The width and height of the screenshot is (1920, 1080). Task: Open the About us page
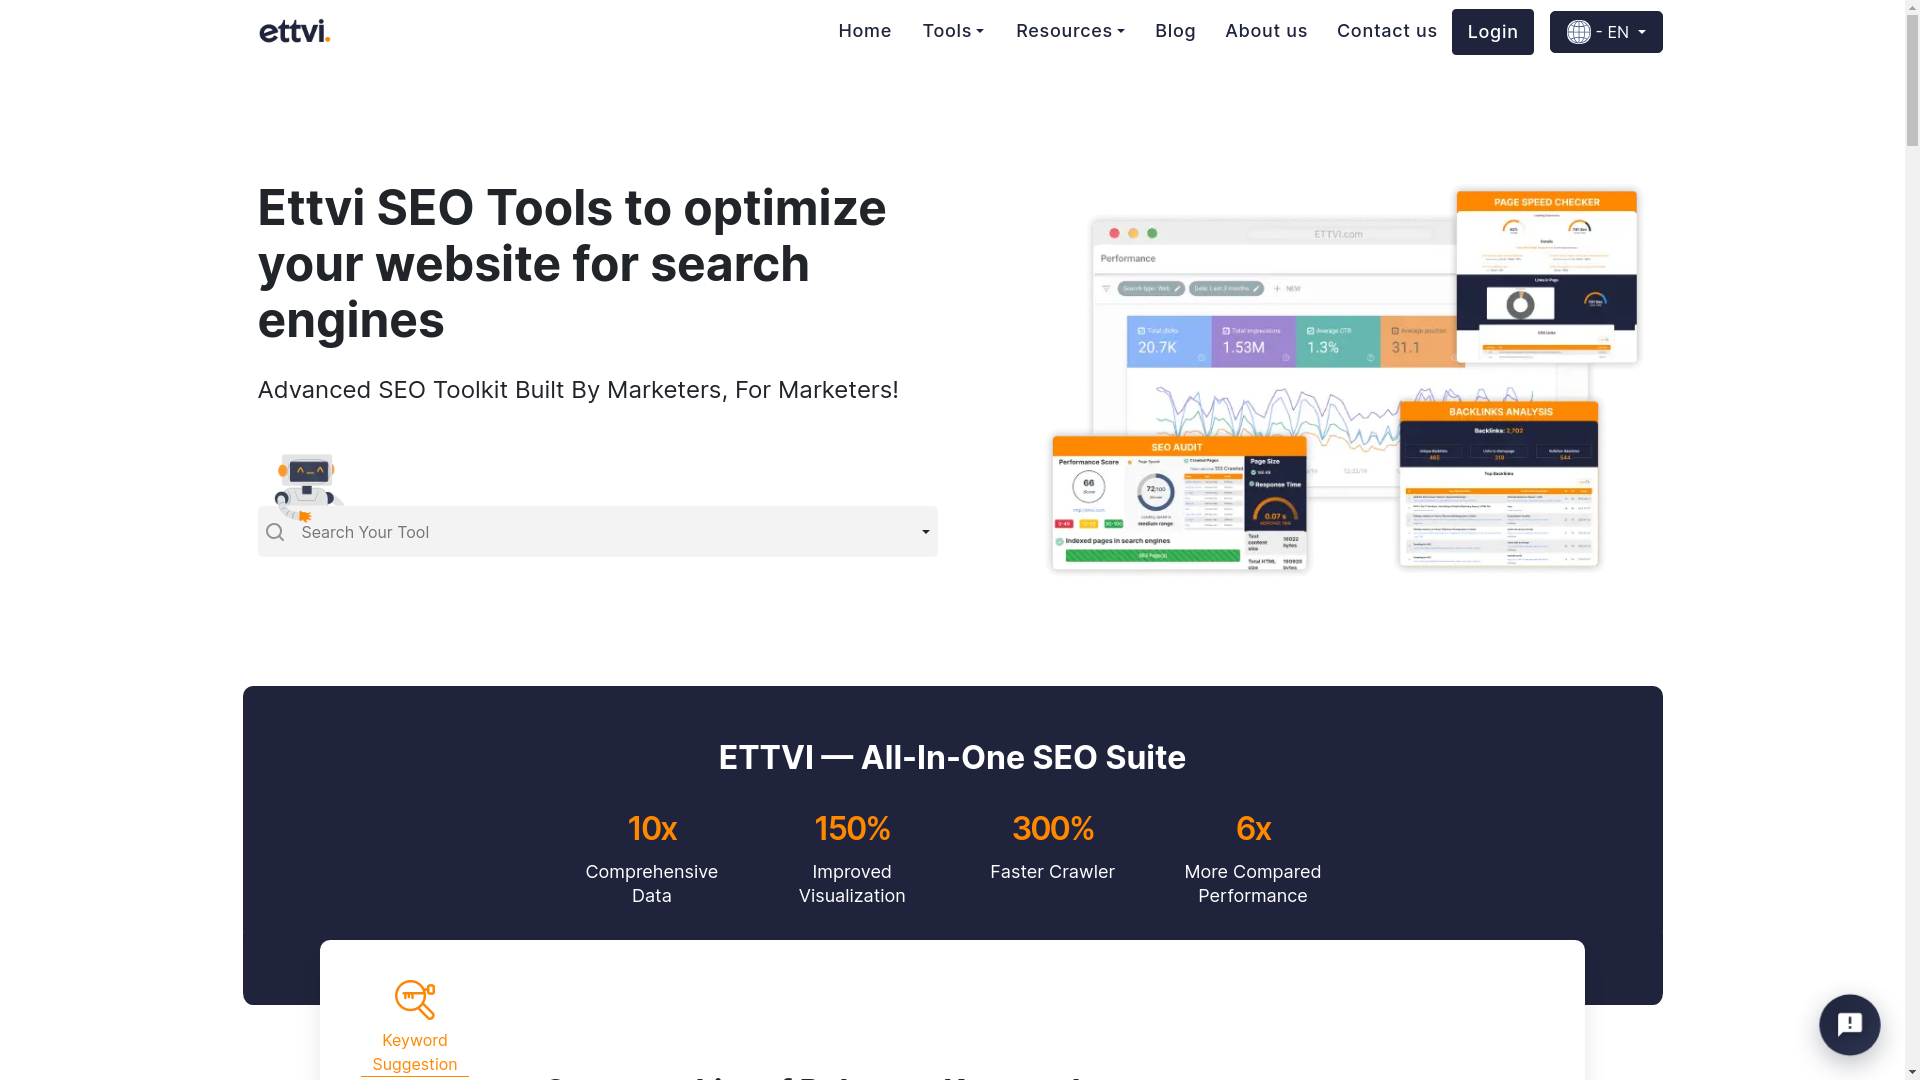(1266, 31)
